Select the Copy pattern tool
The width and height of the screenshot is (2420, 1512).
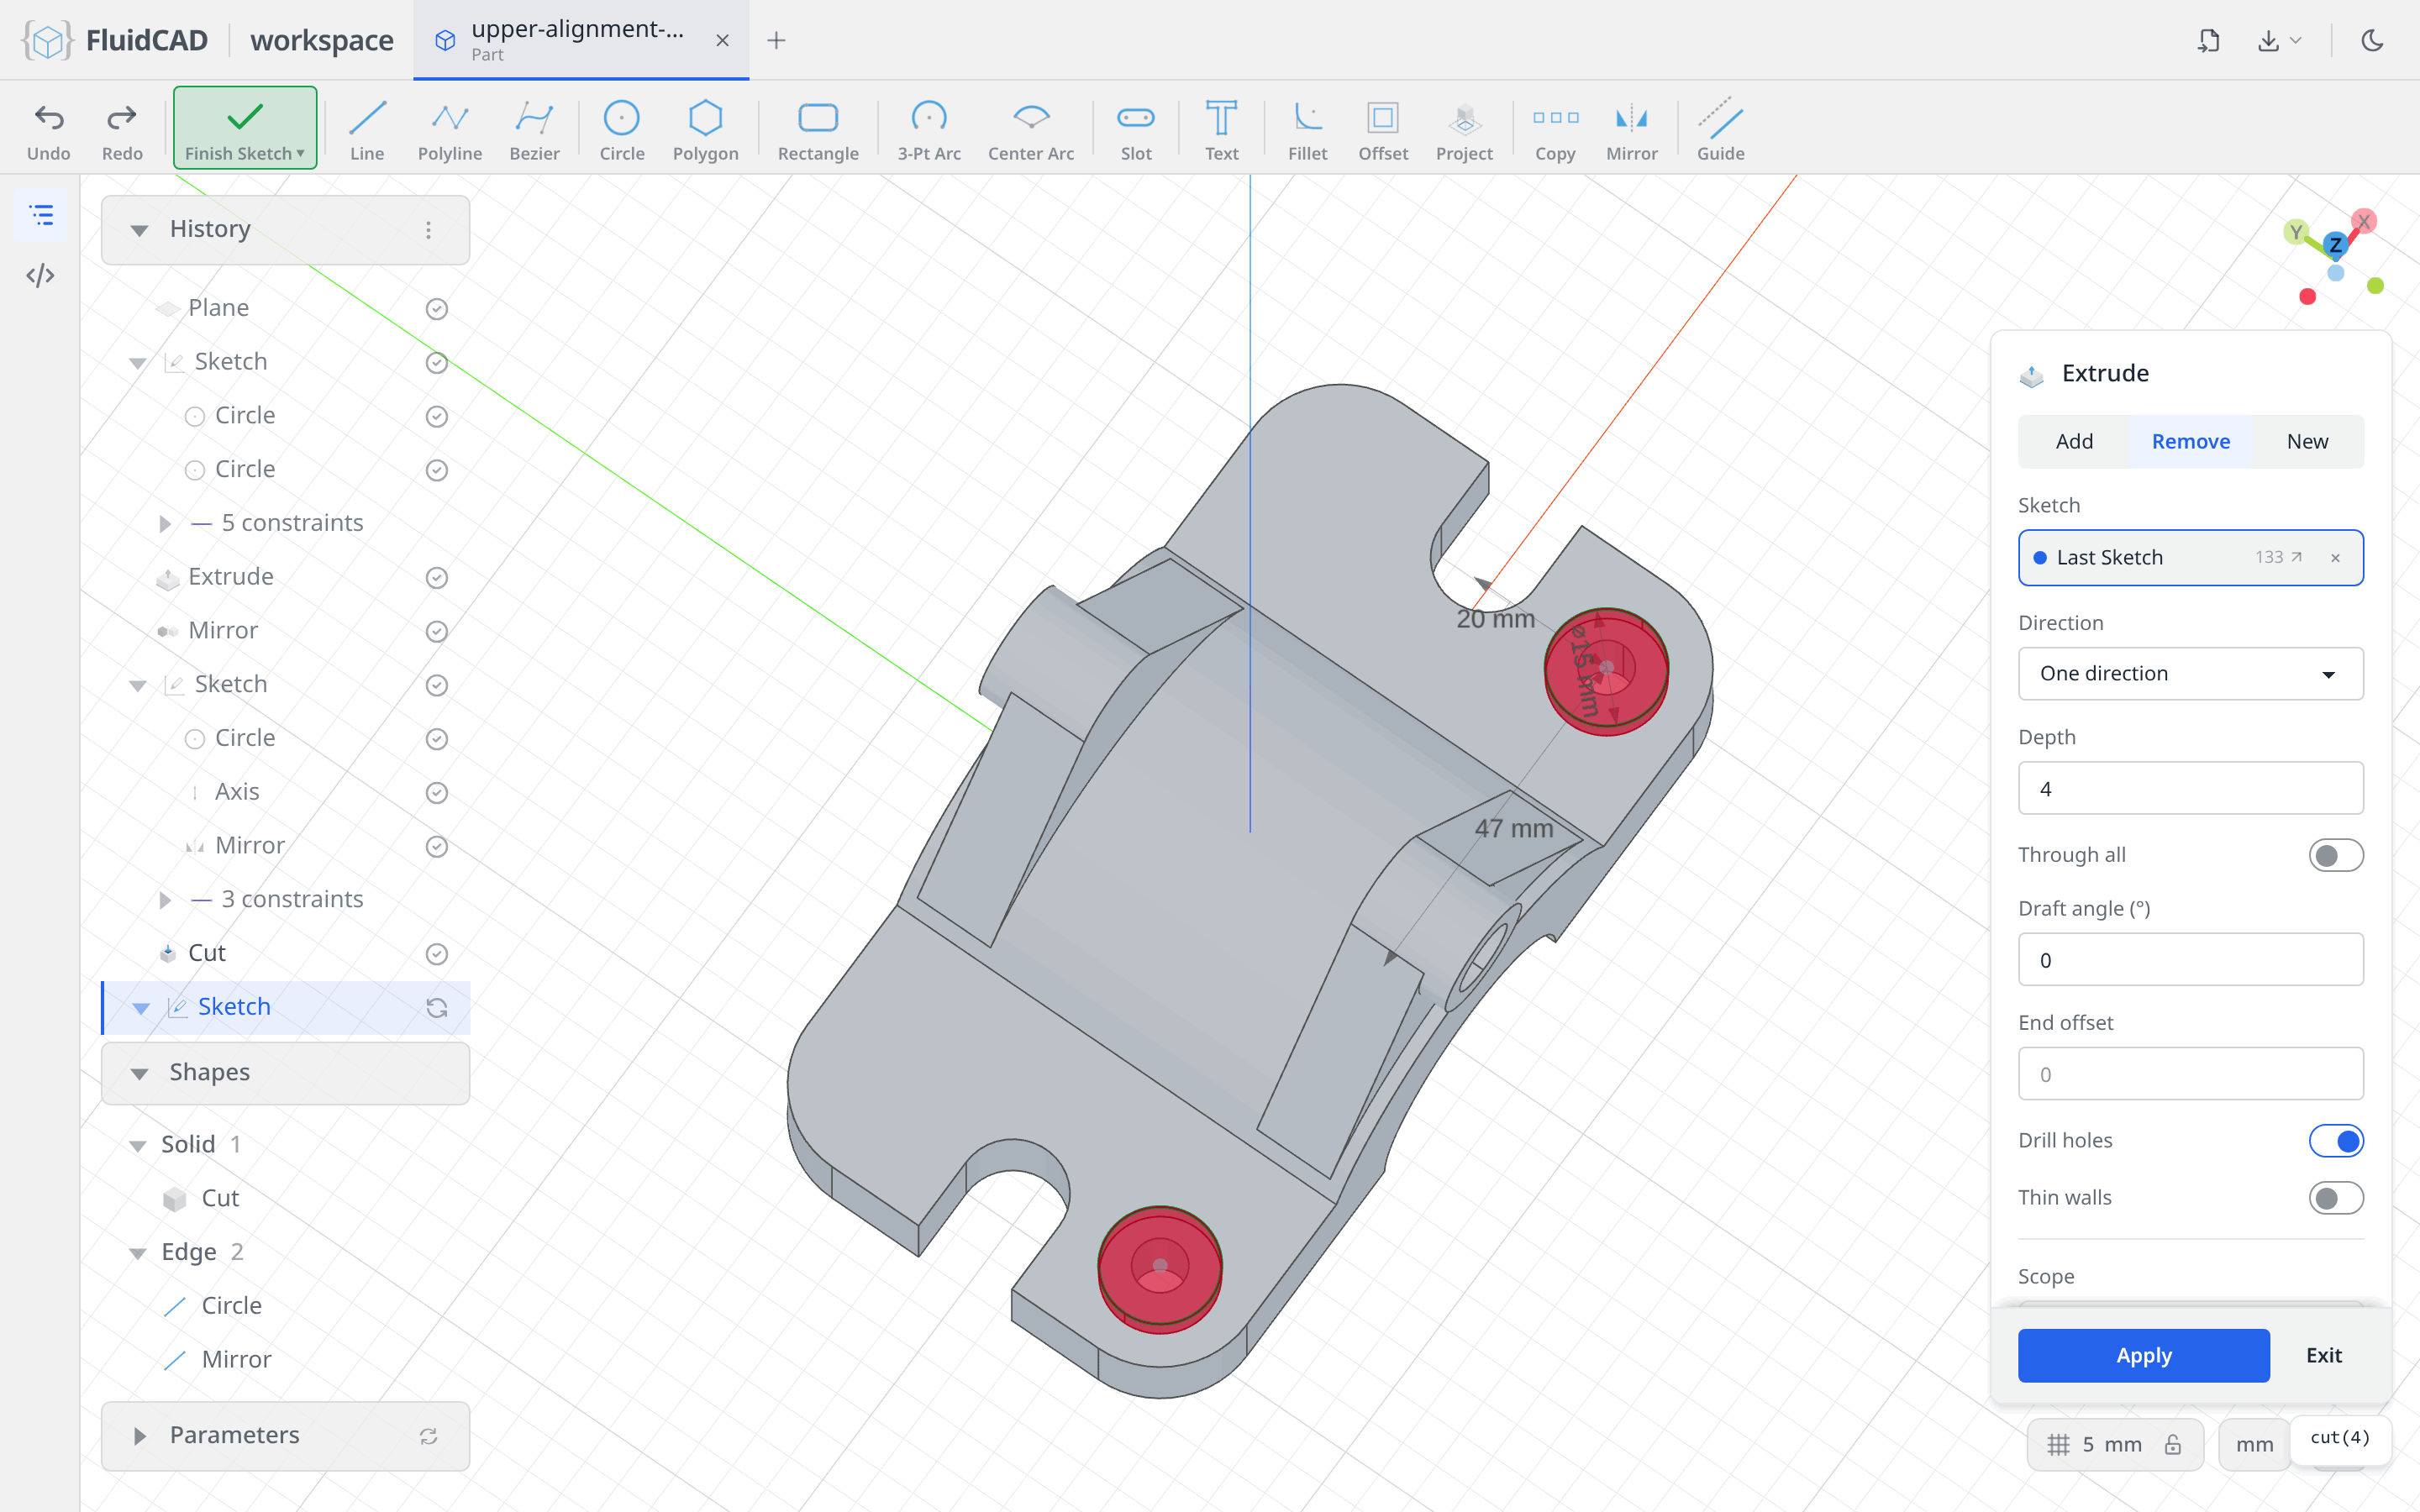coord(1555,130)
